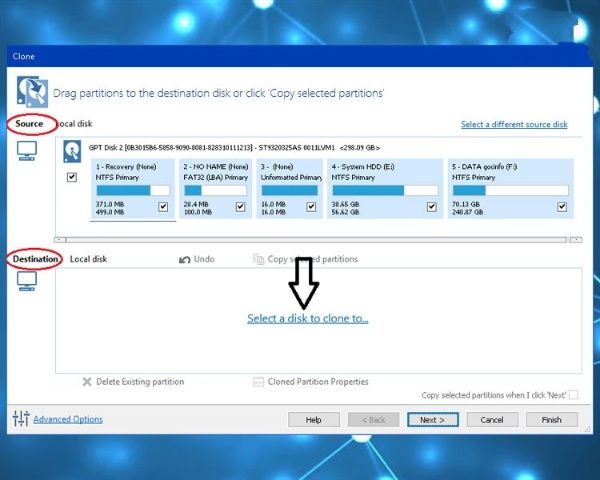Image resolution: width=600 pixels, height=480 pixels.
Task: Click the Destination computer monitor icon
Action: click(27, 281)
